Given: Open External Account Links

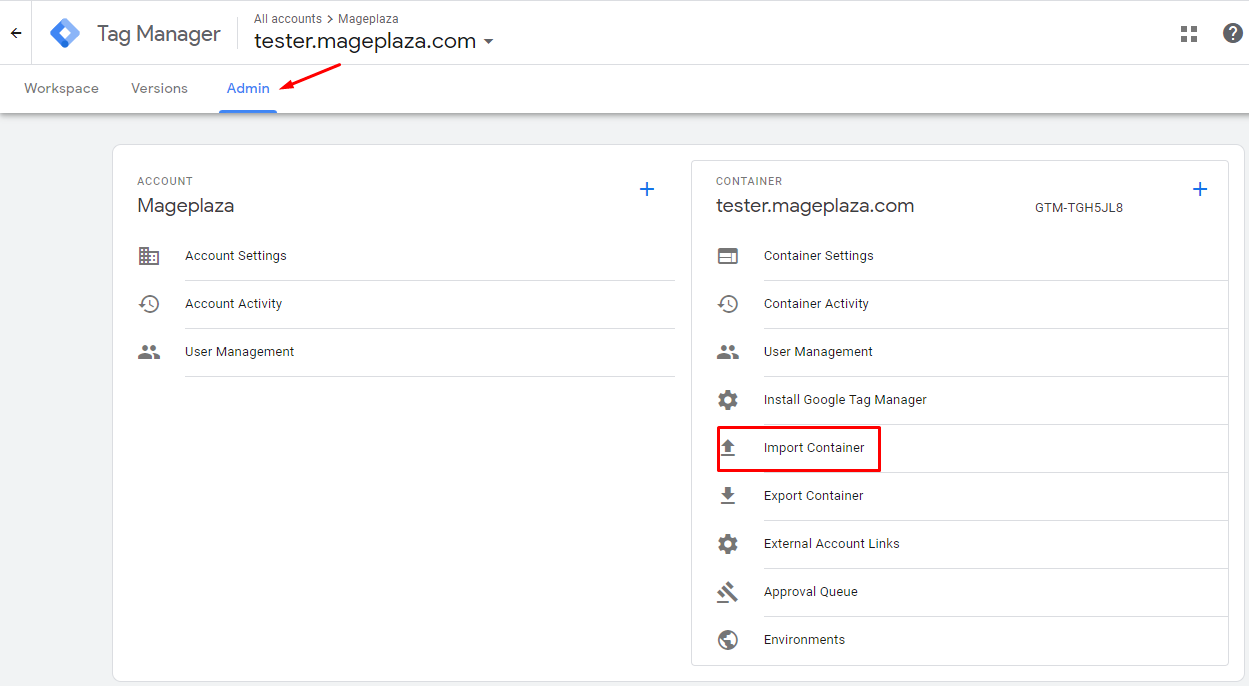Looking at the screenshot, I should (x=832, y=544).
